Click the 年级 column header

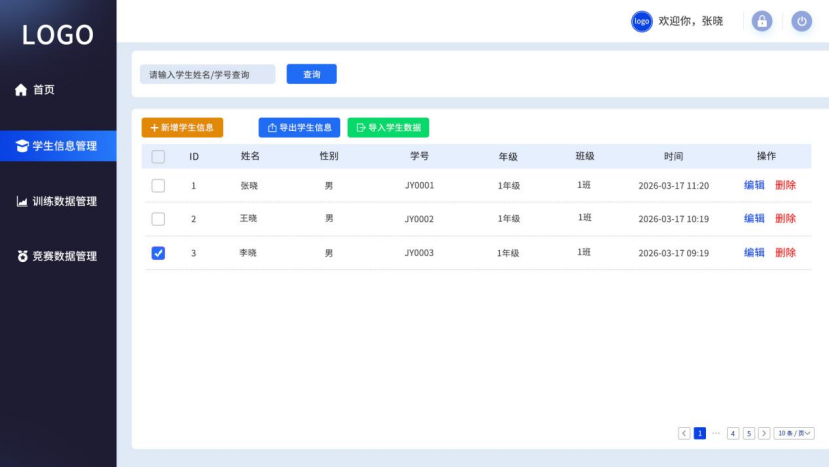point(508,157)
